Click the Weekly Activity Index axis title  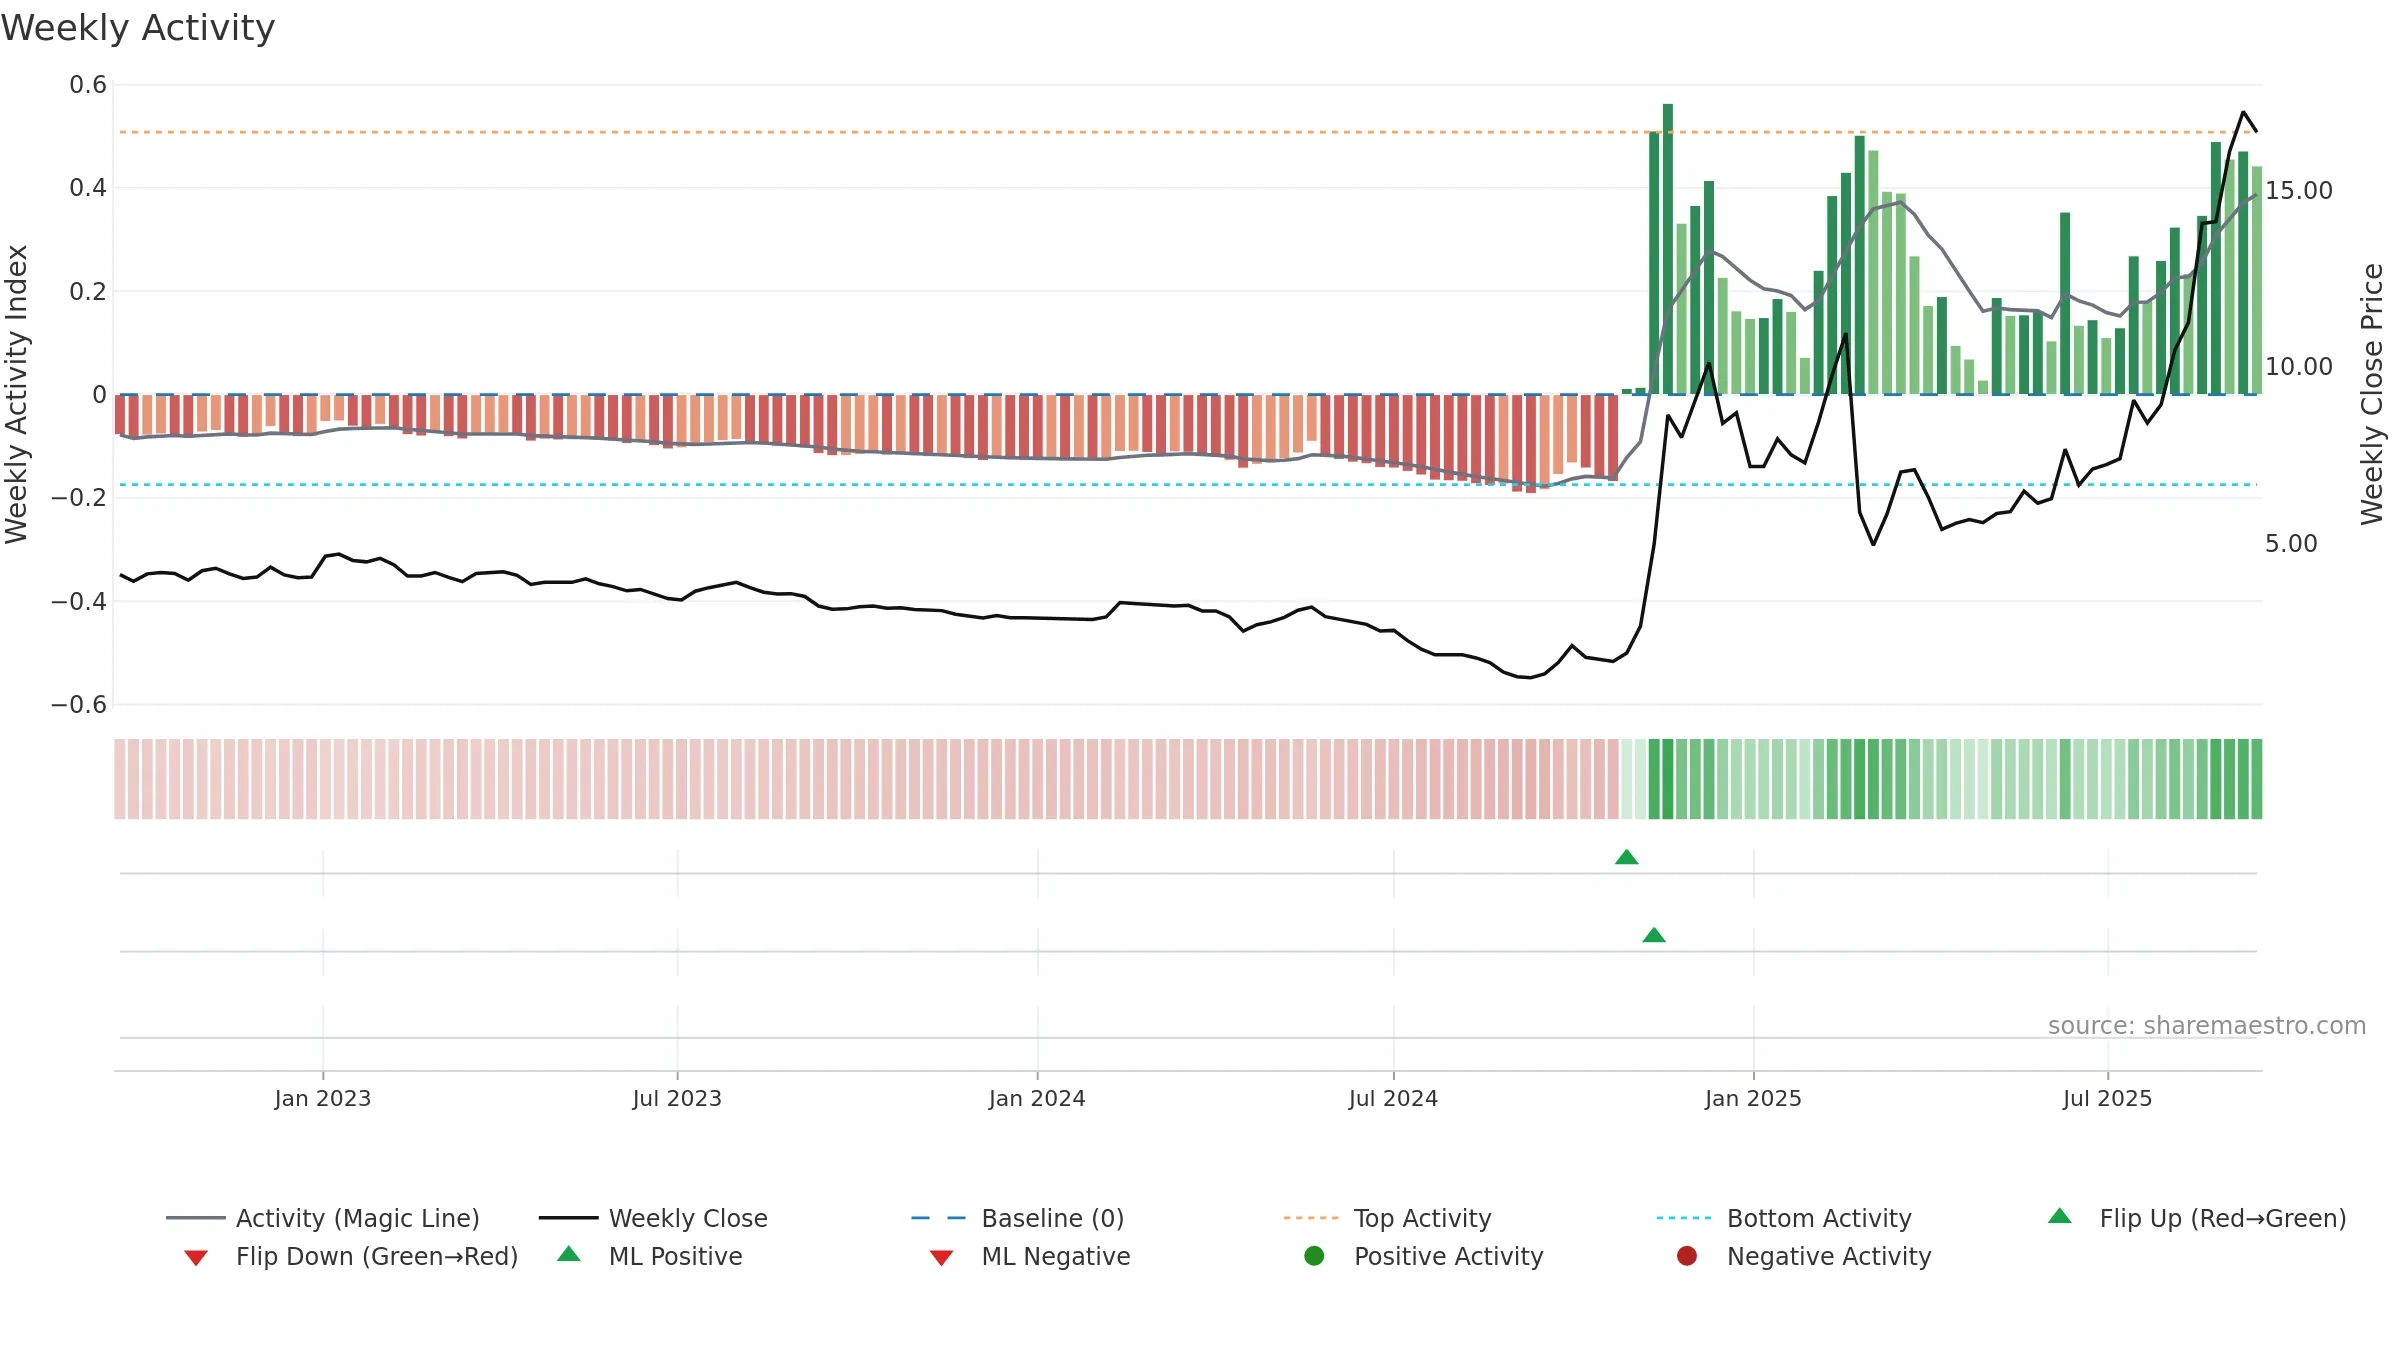[x=17, y=394]
